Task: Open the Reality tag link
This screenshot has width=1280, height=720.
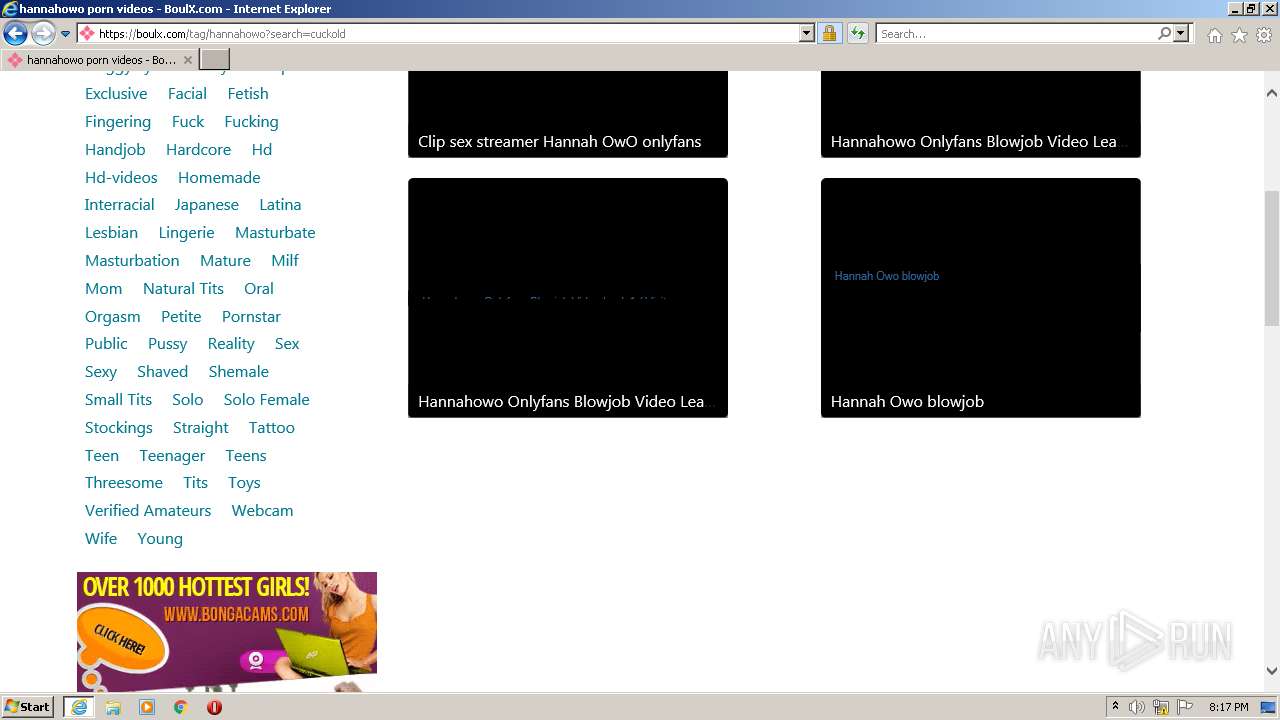Action: coord(231,344)
